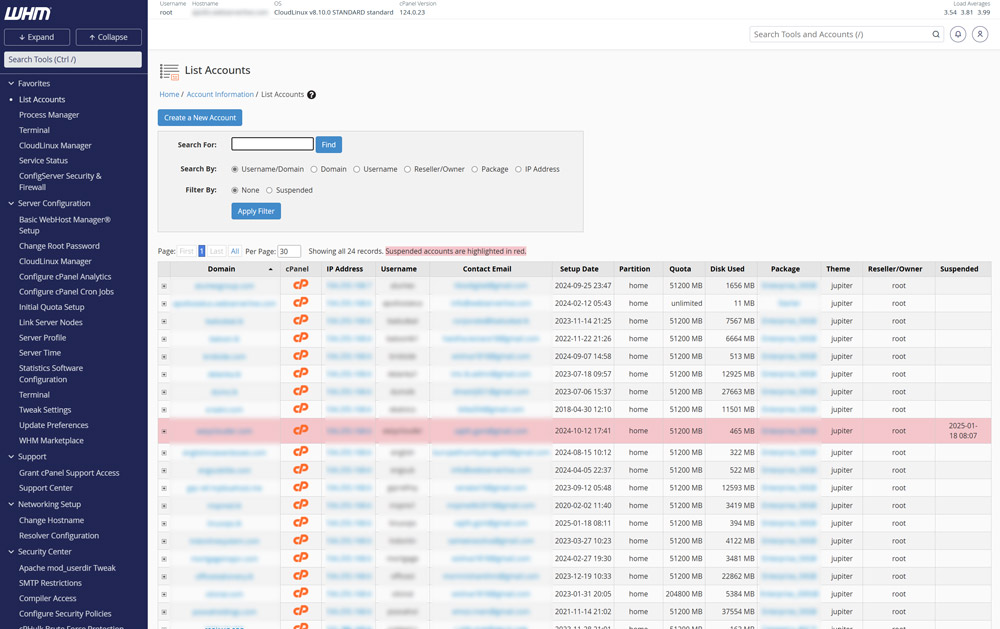This screenshot has width=1000, height=629.
Task: Sort the table by Disk Used column
Action: pos(727,269)
